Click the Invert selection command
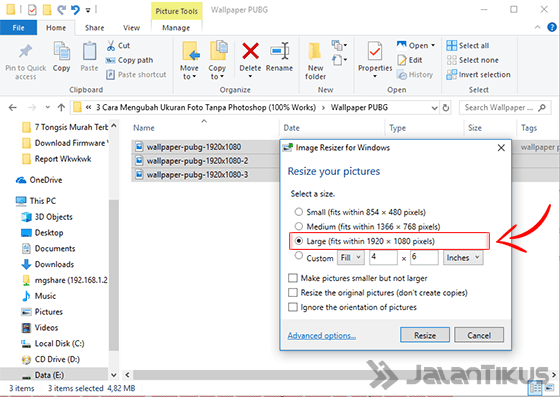Viewport: 560px width, 397px height. coord(478,75)
